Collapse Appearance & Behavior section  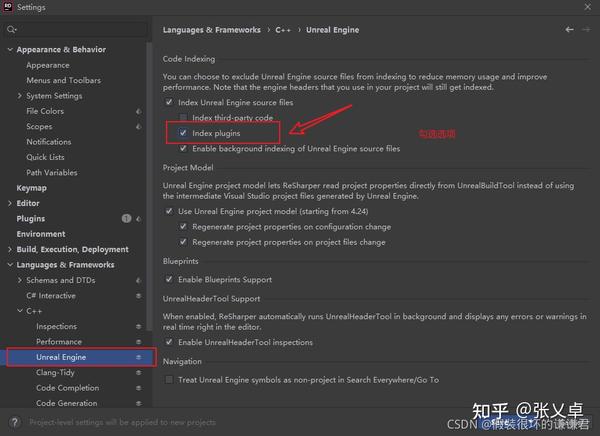point(10,49)
